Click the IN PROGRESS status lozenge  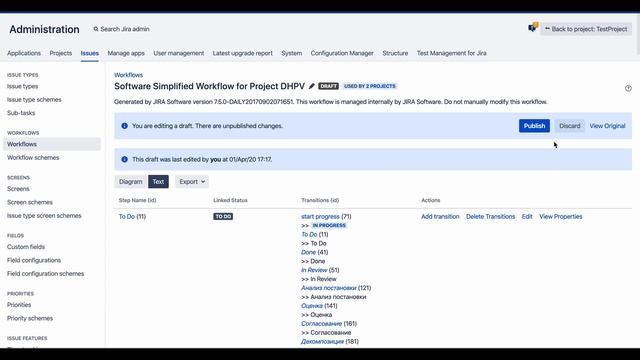(329, 225)
